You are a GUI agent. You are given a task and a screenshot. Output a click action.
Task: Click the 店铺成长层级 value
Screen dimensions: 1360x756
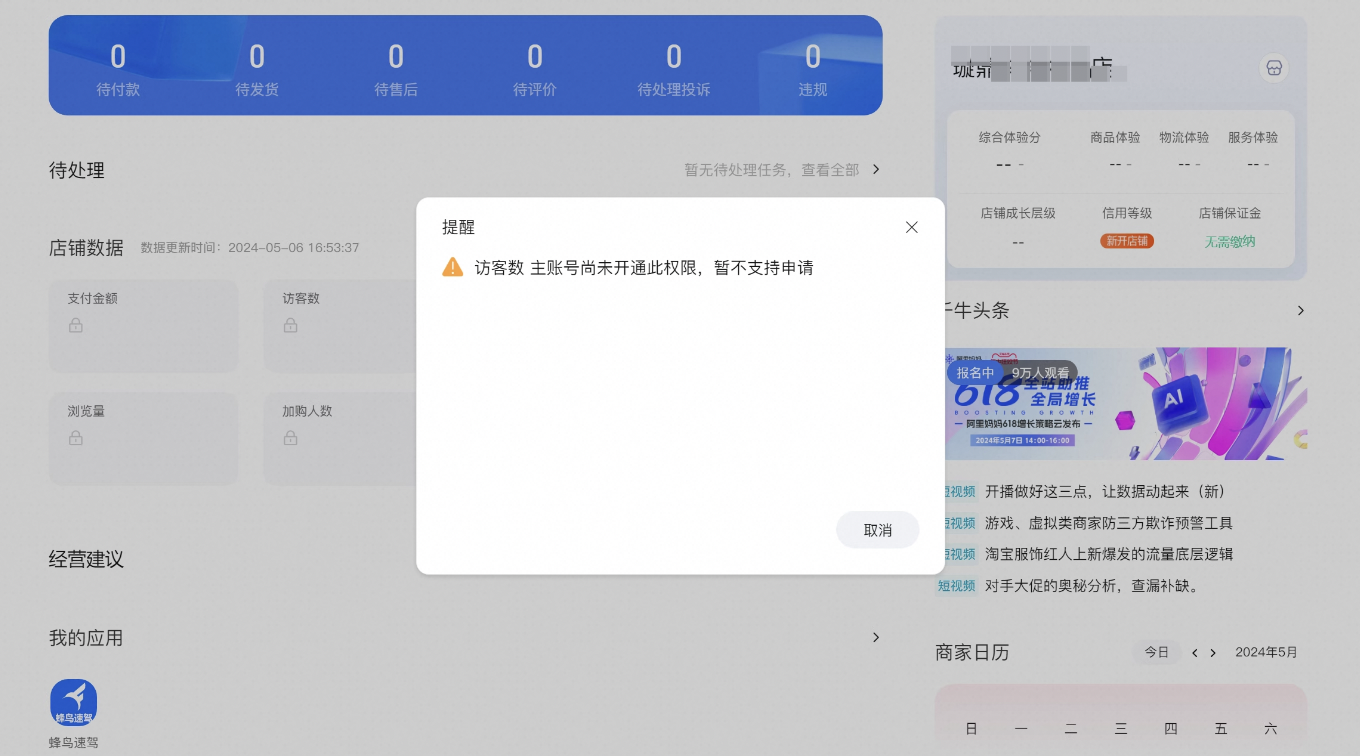click(x=1018, y=242)
